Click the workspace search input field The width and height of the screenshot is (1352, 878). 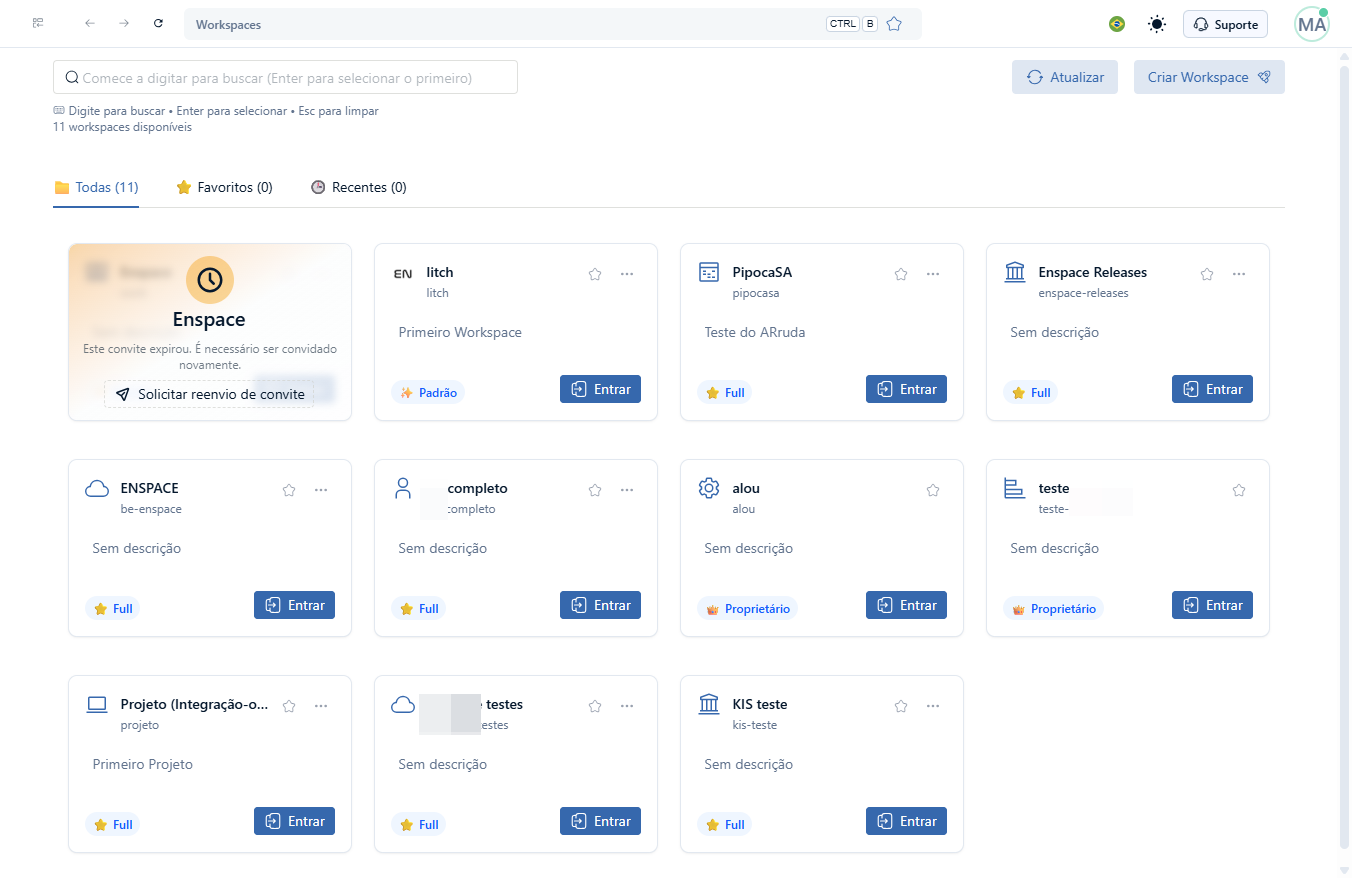[285, 77]
